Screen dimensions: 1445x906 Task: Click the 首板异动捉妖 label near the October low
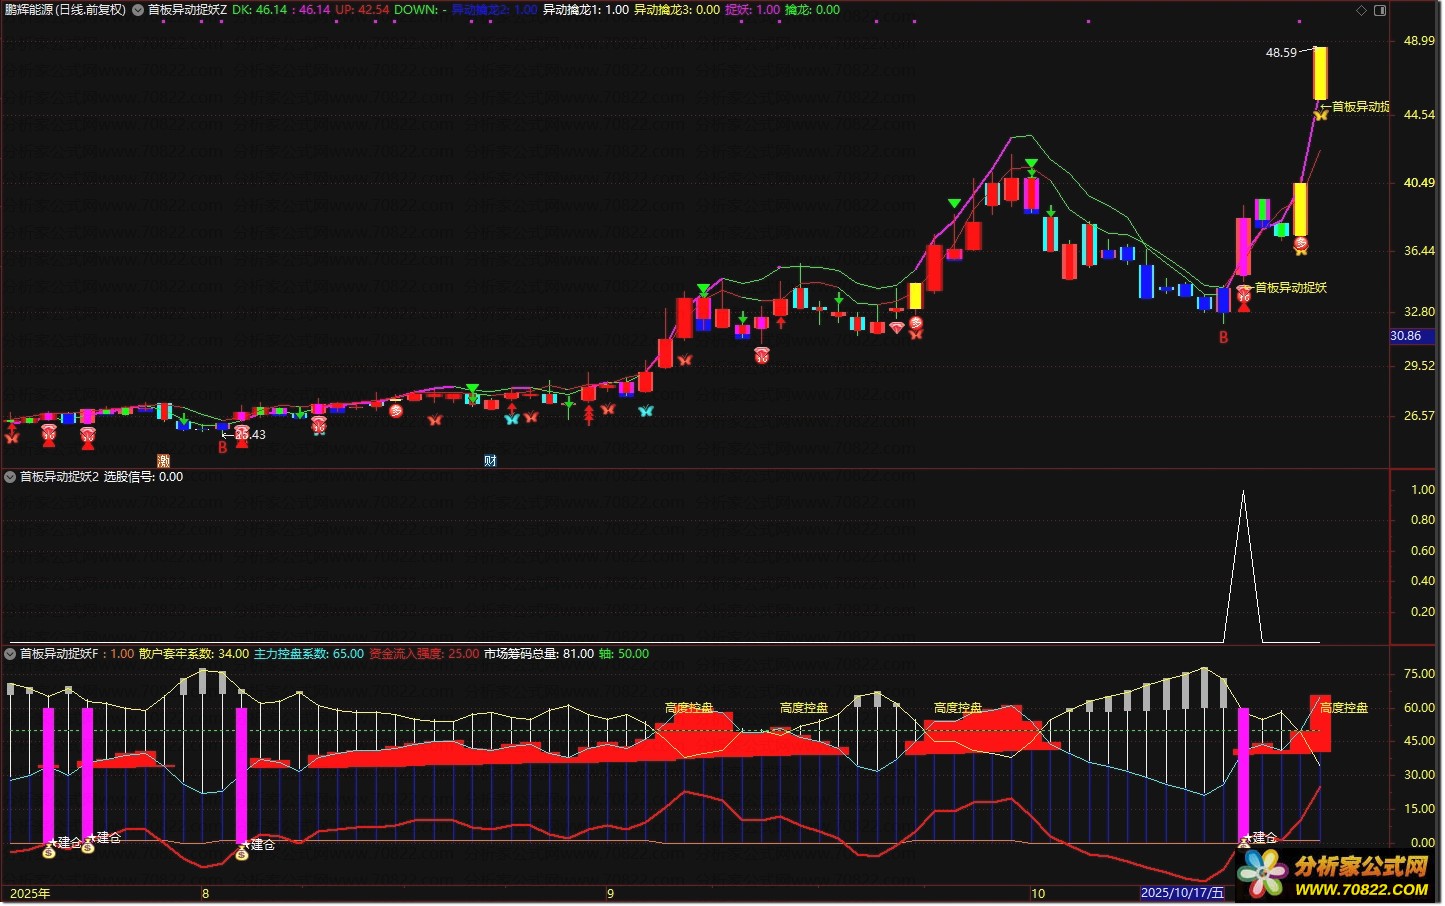tap(1291, 288)
